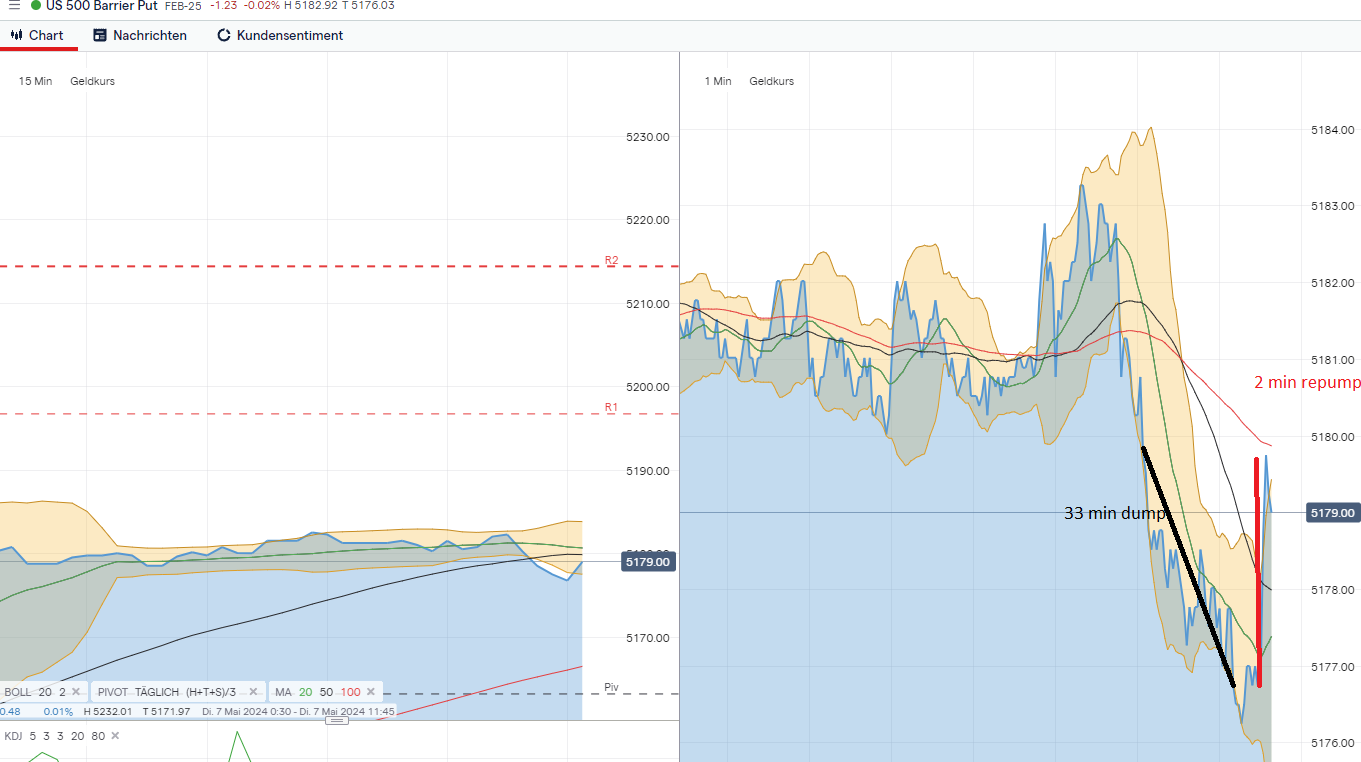The height and width of the screenshot is (762, 1361).
Task: Click 5176.00 on the right price axis
Action: pyautogui.click(x=1332, y=743)
